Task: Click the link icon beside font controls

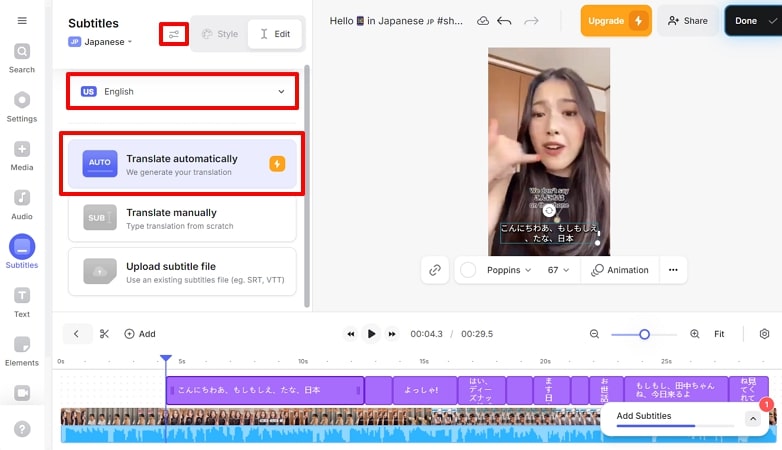Action: coord(435,270)
